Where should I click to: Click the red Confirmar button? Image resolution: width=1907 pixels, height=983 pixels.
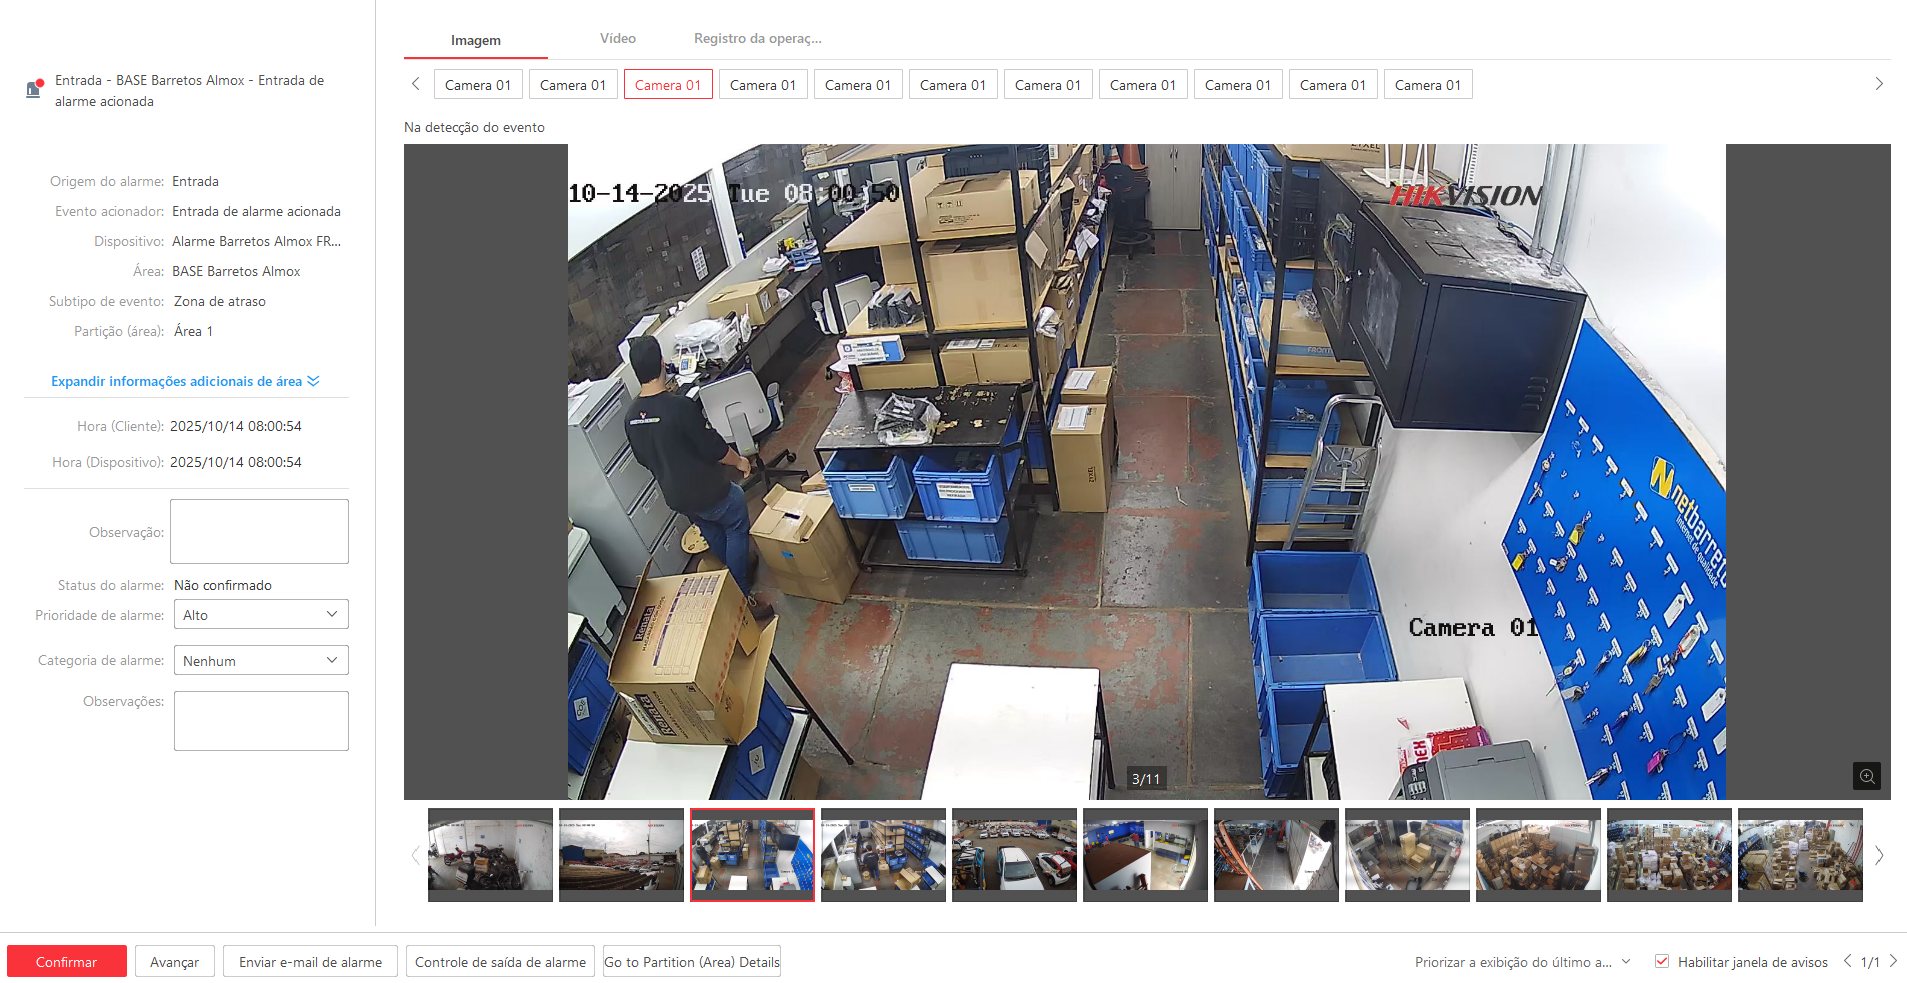click(x=67, y=962)
